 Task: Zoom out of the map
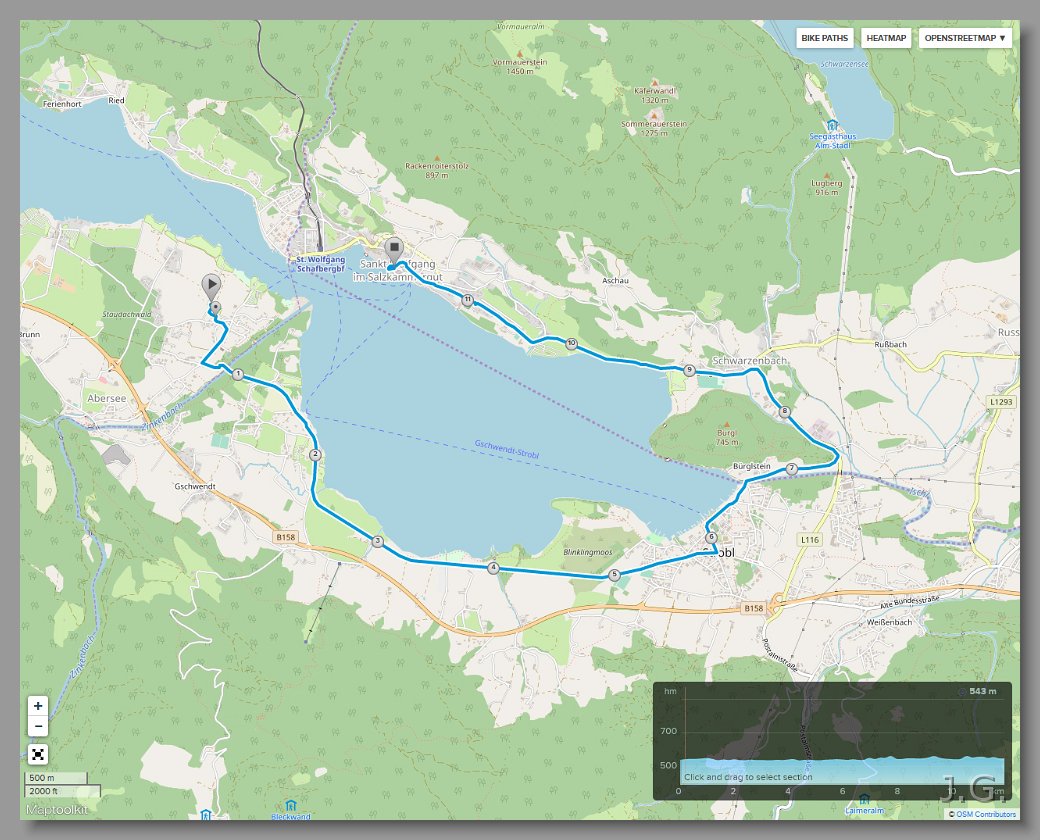point(38,726)
